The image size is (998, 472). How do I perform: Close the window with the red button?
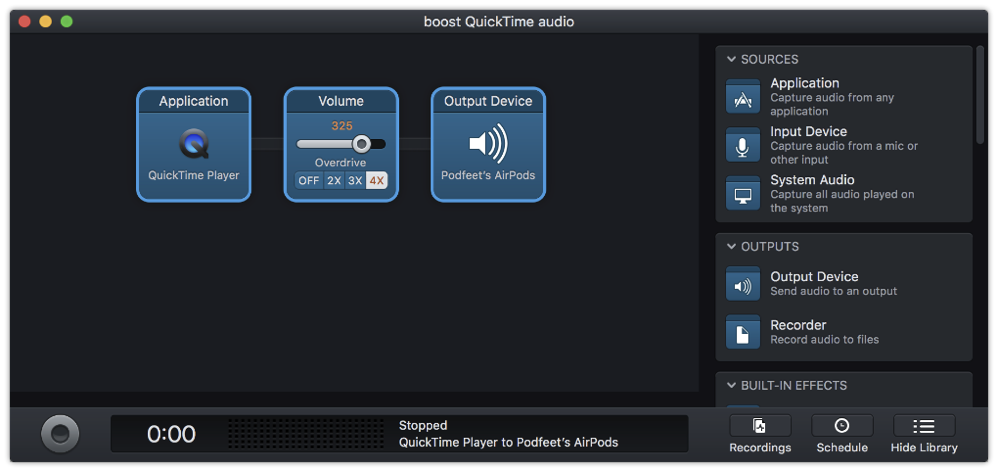click(24, 22)
